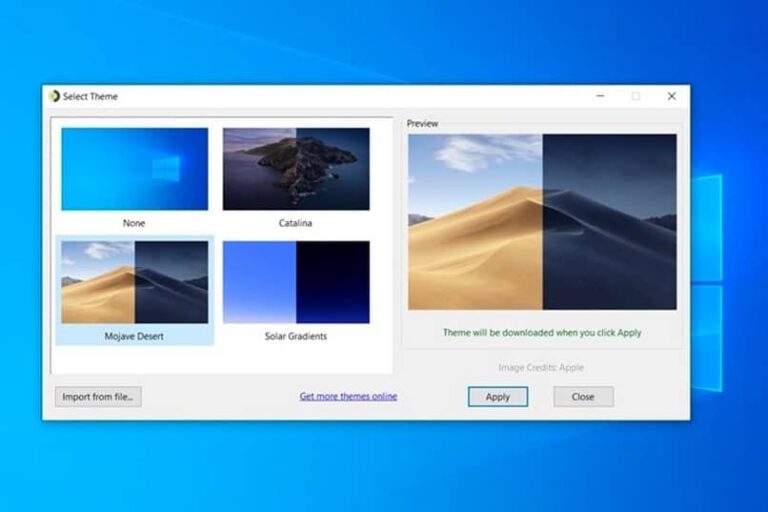The height and width of the screenshot is (512, 768).
Task: Close the dialog with the title bar X
Action: tap(672, 96)
